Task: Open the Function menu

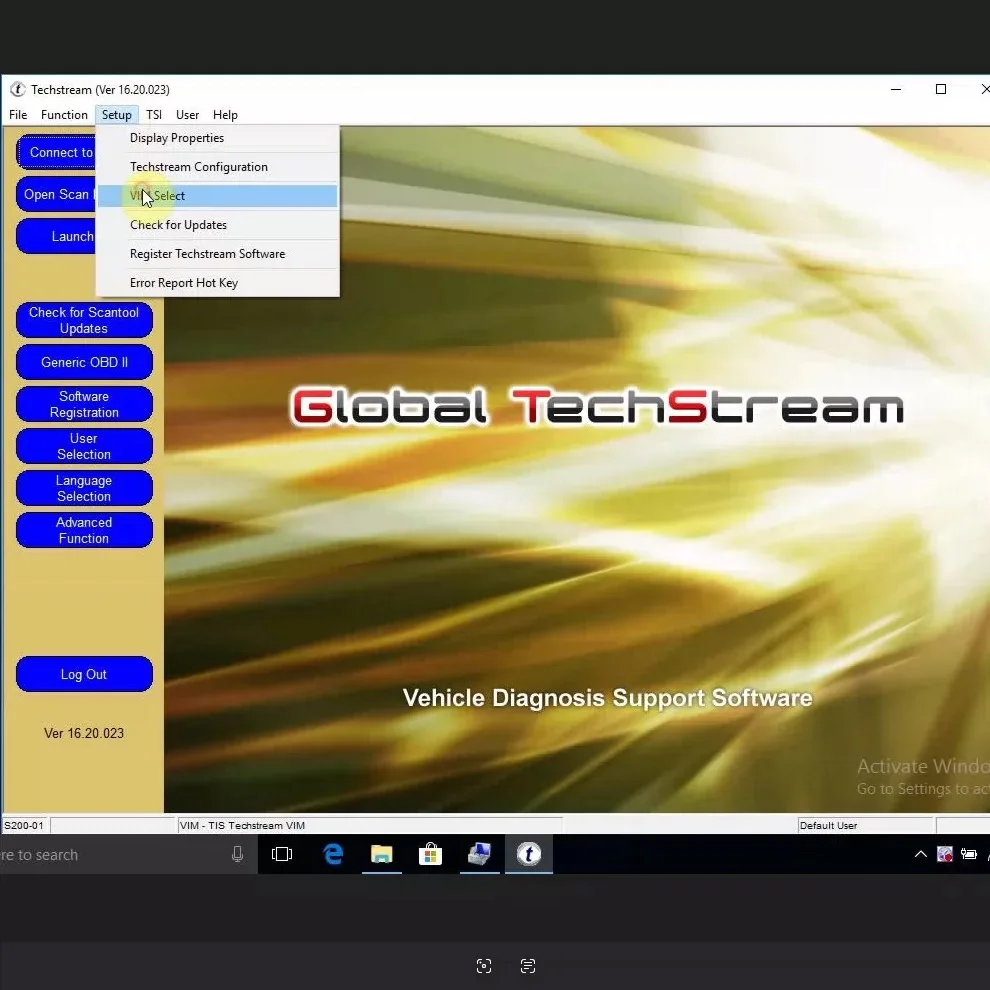Action: [x=64, y=115]
